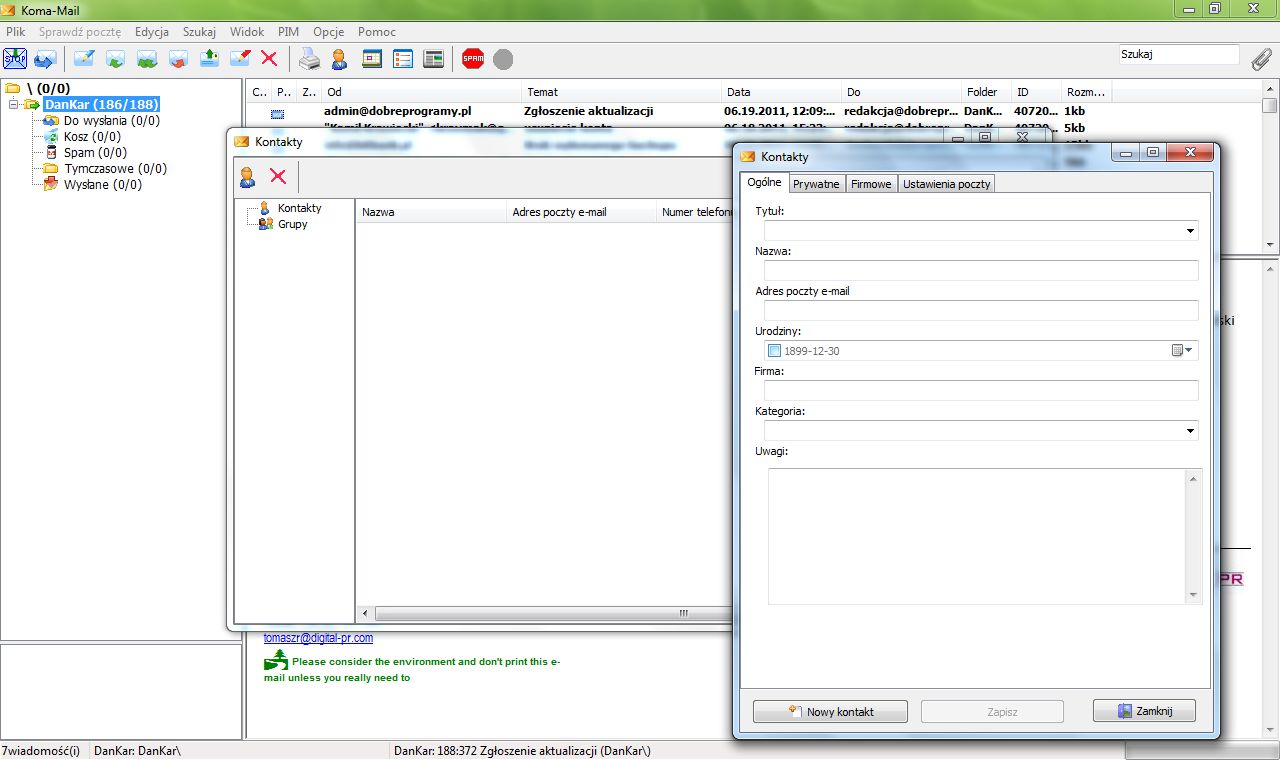The height and width of the screenshot is (760, 1280).
Task: Click the Forward message toolbar icon
Action: pyautogui.click(x=178, y=59)
